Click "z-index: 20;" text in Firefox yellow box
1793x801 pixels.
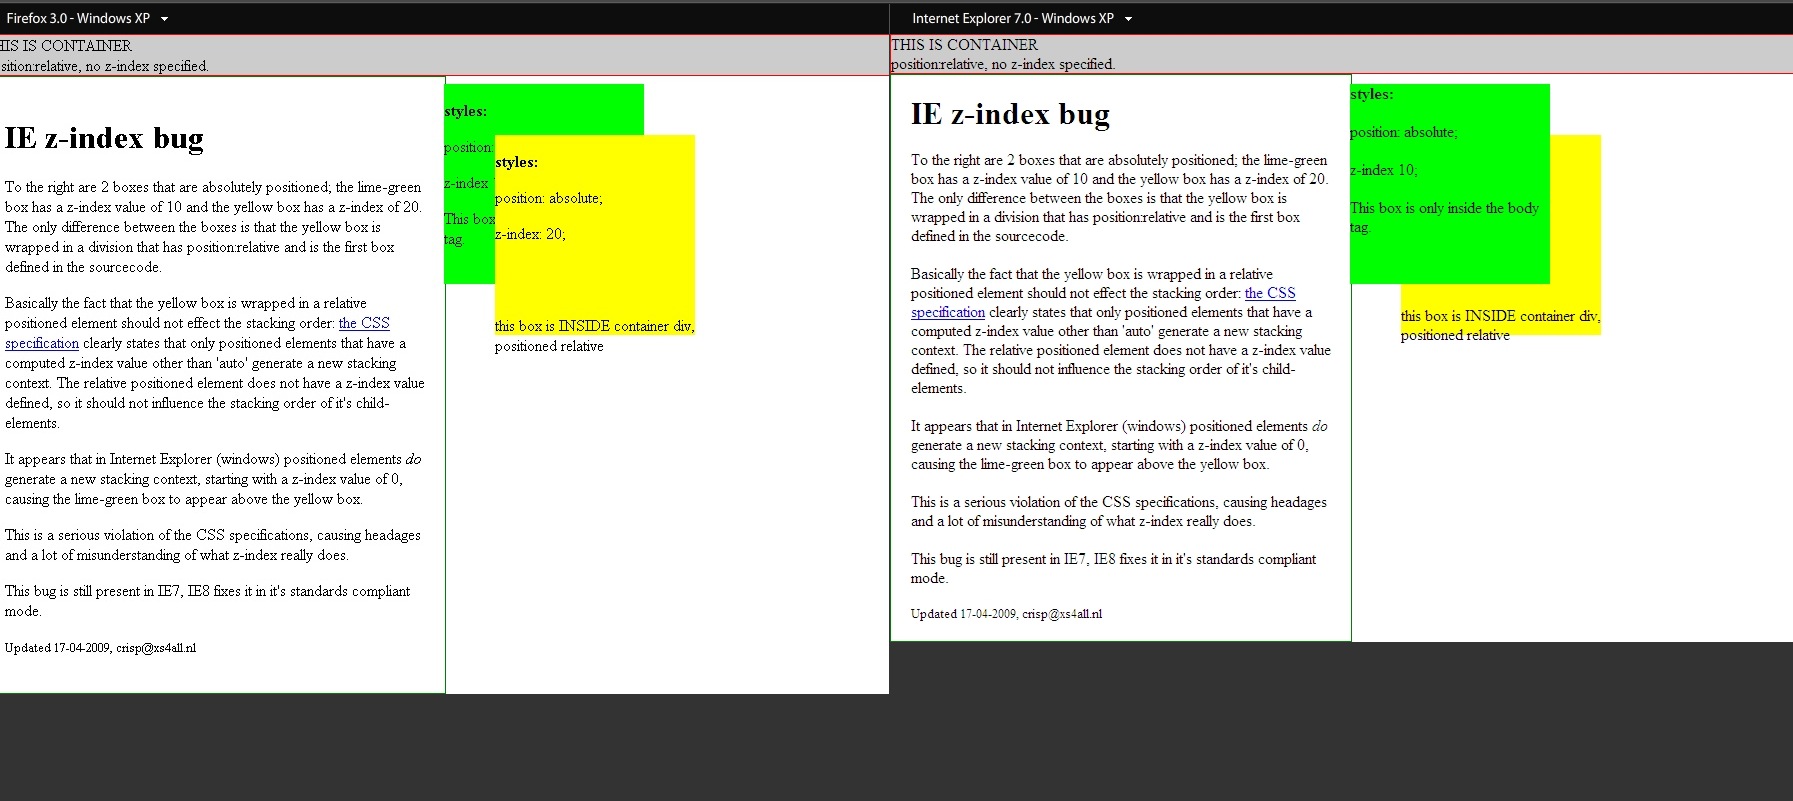(x=530, y=234)
